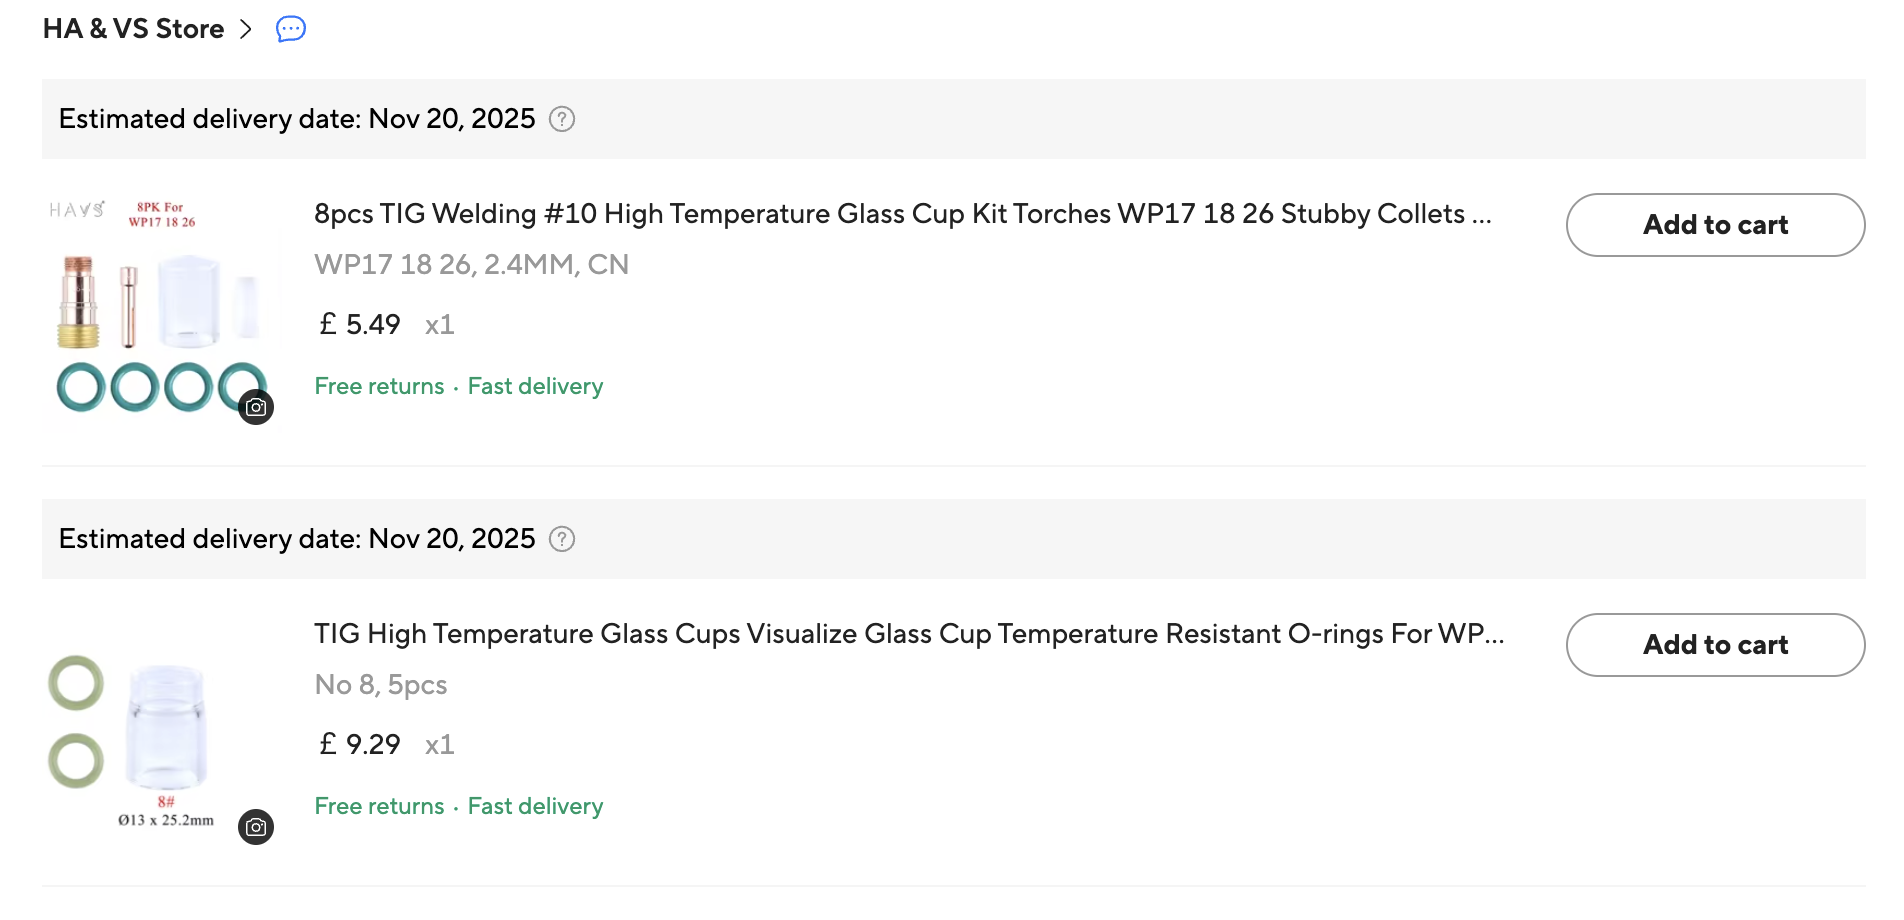Viewport: 1904px width, 920px height.
Task: Click the Nov 20, 2025 delivery date text
Action: [x=452, y=119]
